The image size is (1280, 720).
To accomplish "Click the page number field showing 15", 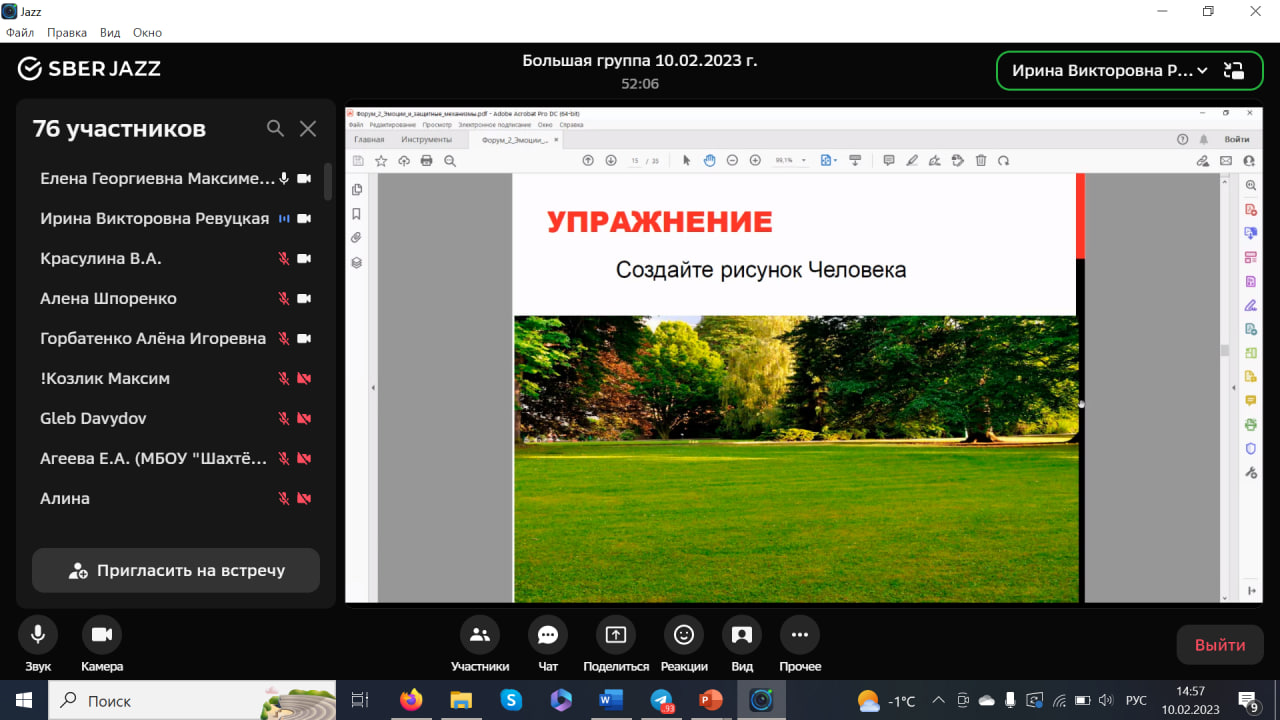I will coord(635,160).
